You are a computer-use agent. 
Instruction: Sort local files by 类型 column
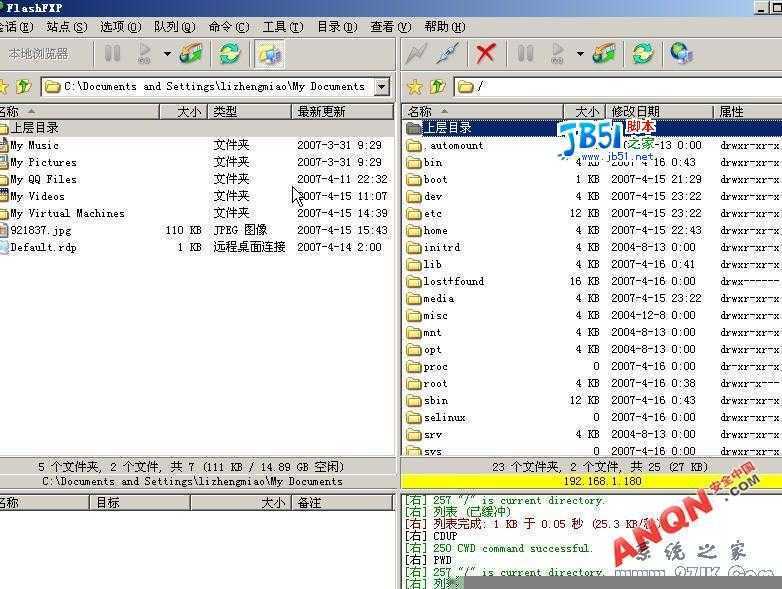pos(249,111)
